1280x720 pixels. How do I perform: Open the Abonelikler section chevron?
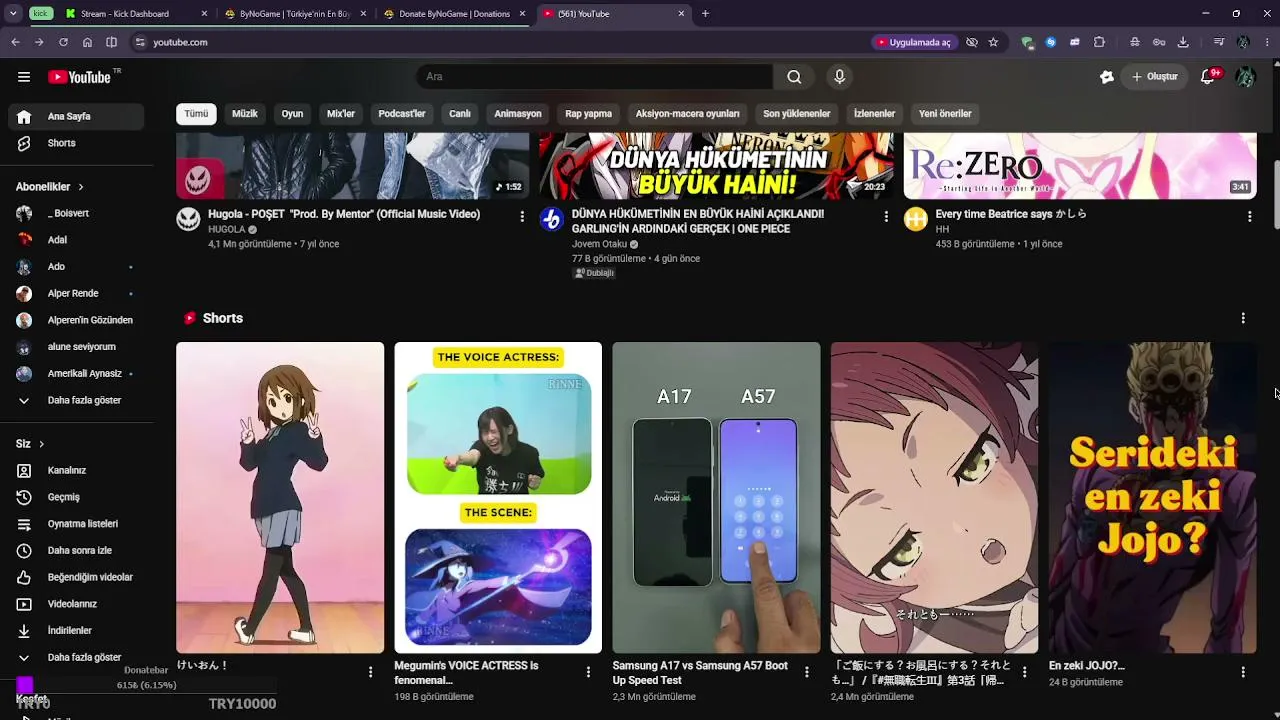click(81, 187)
